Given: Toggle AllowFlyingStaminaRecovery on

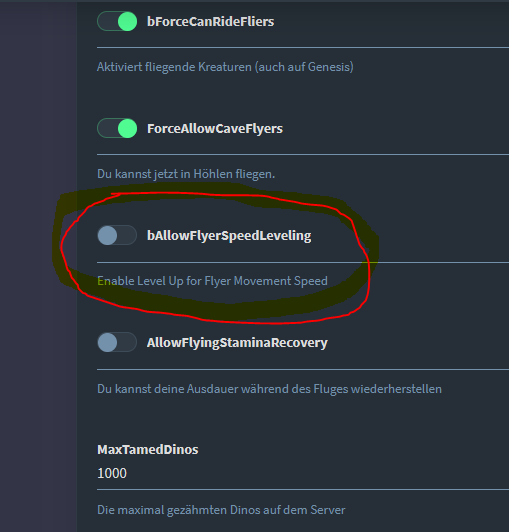Looking at the screenshot, I should coord(117,342).
